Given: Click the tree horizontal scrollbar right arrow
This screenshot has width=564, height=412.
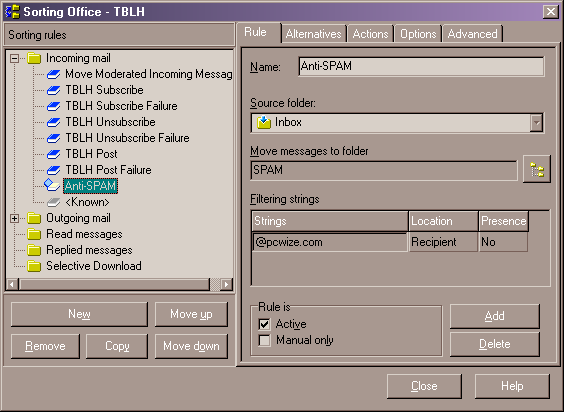Looking at the screenshot, I should 226,284.
